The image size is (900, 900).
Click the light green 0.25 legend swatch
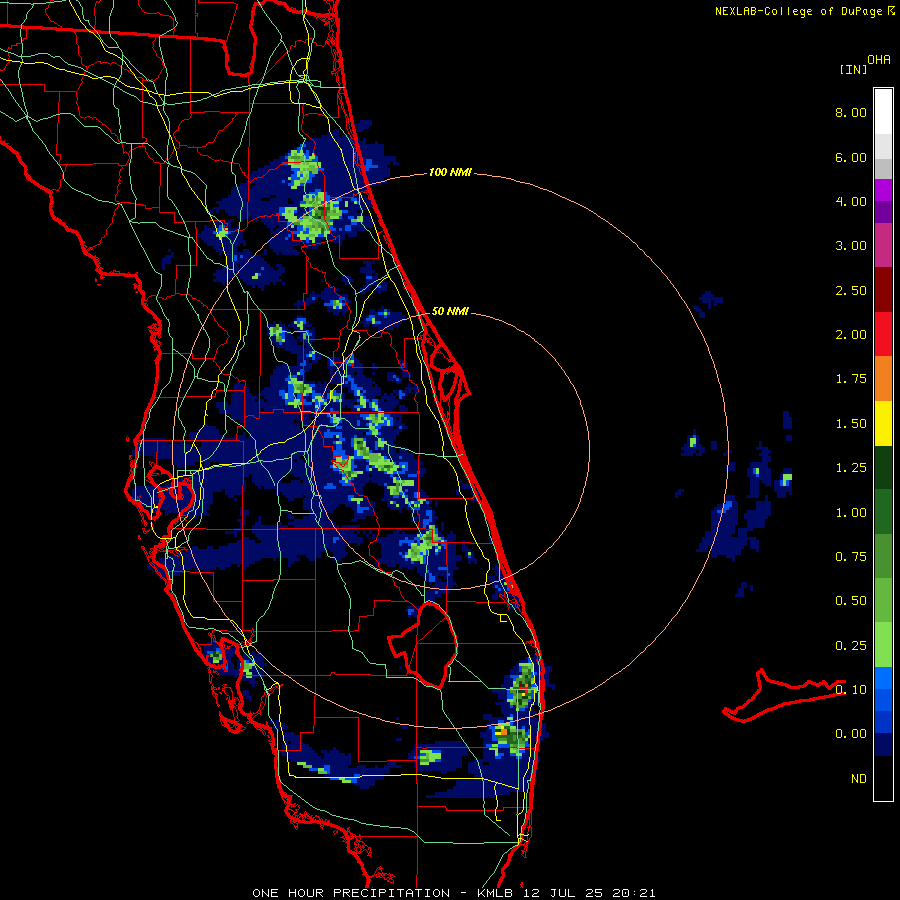(883, 645)
